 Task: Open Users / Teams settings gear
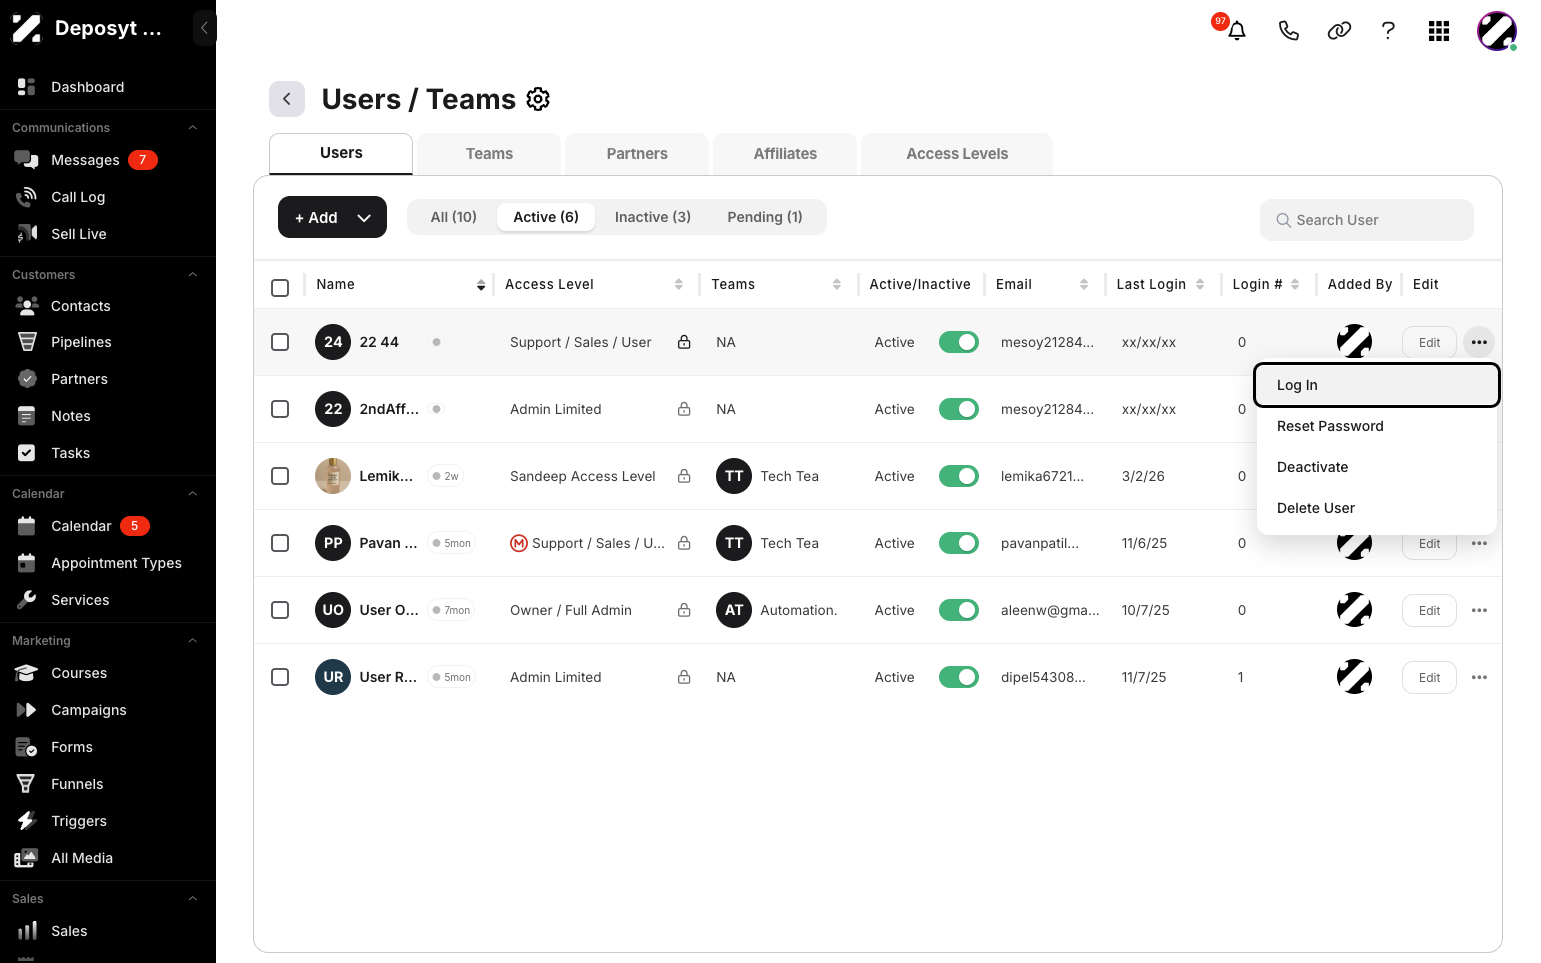pyautogui.click(x=538, y=99)
